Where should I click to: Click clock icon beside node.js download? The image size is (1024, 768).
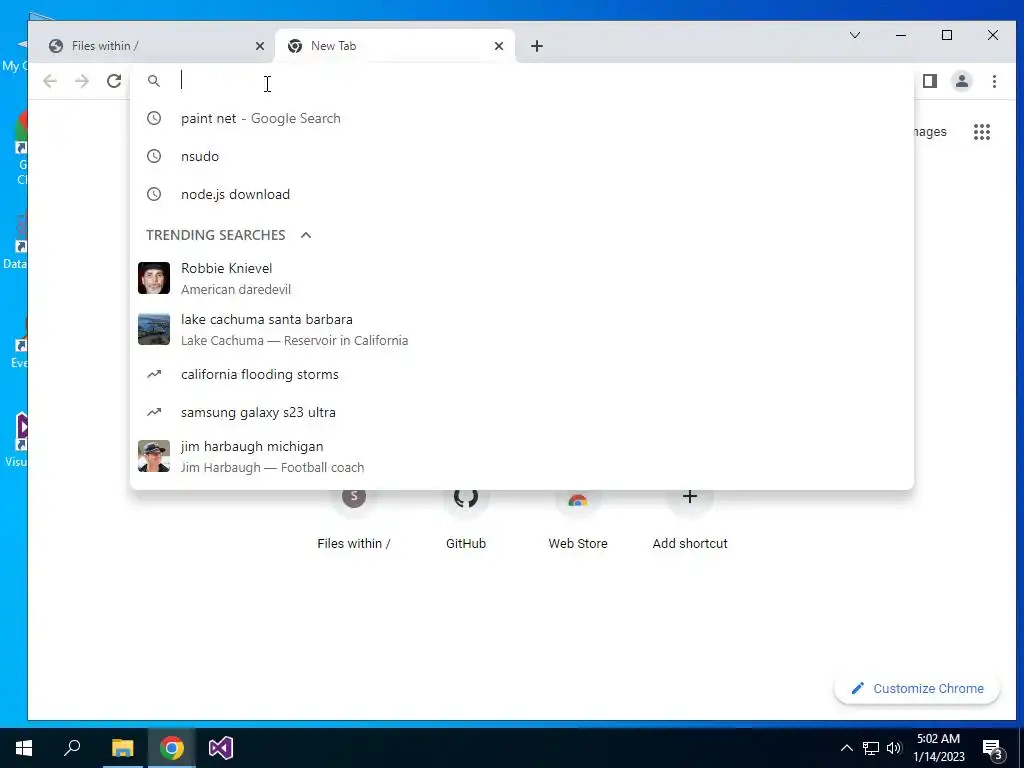(153, 194)
